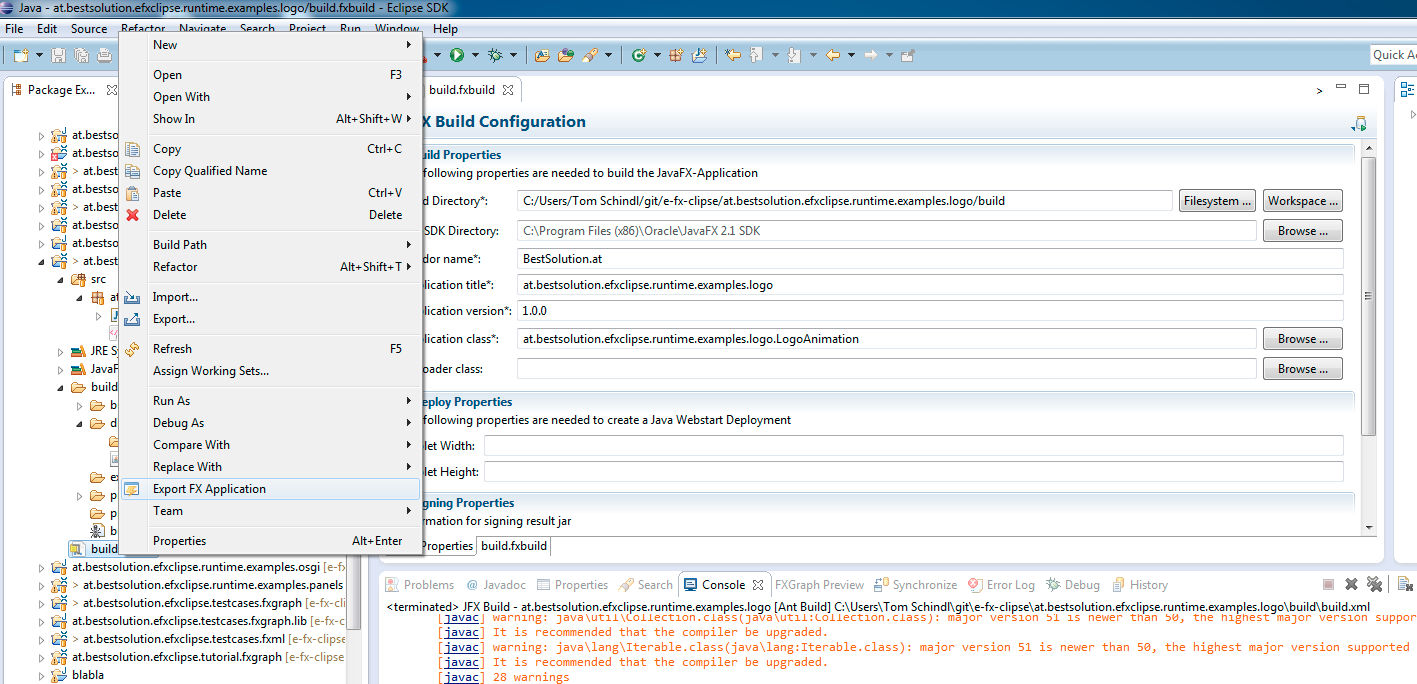Click Browse... next to application class

click(x=1302, y=339)
